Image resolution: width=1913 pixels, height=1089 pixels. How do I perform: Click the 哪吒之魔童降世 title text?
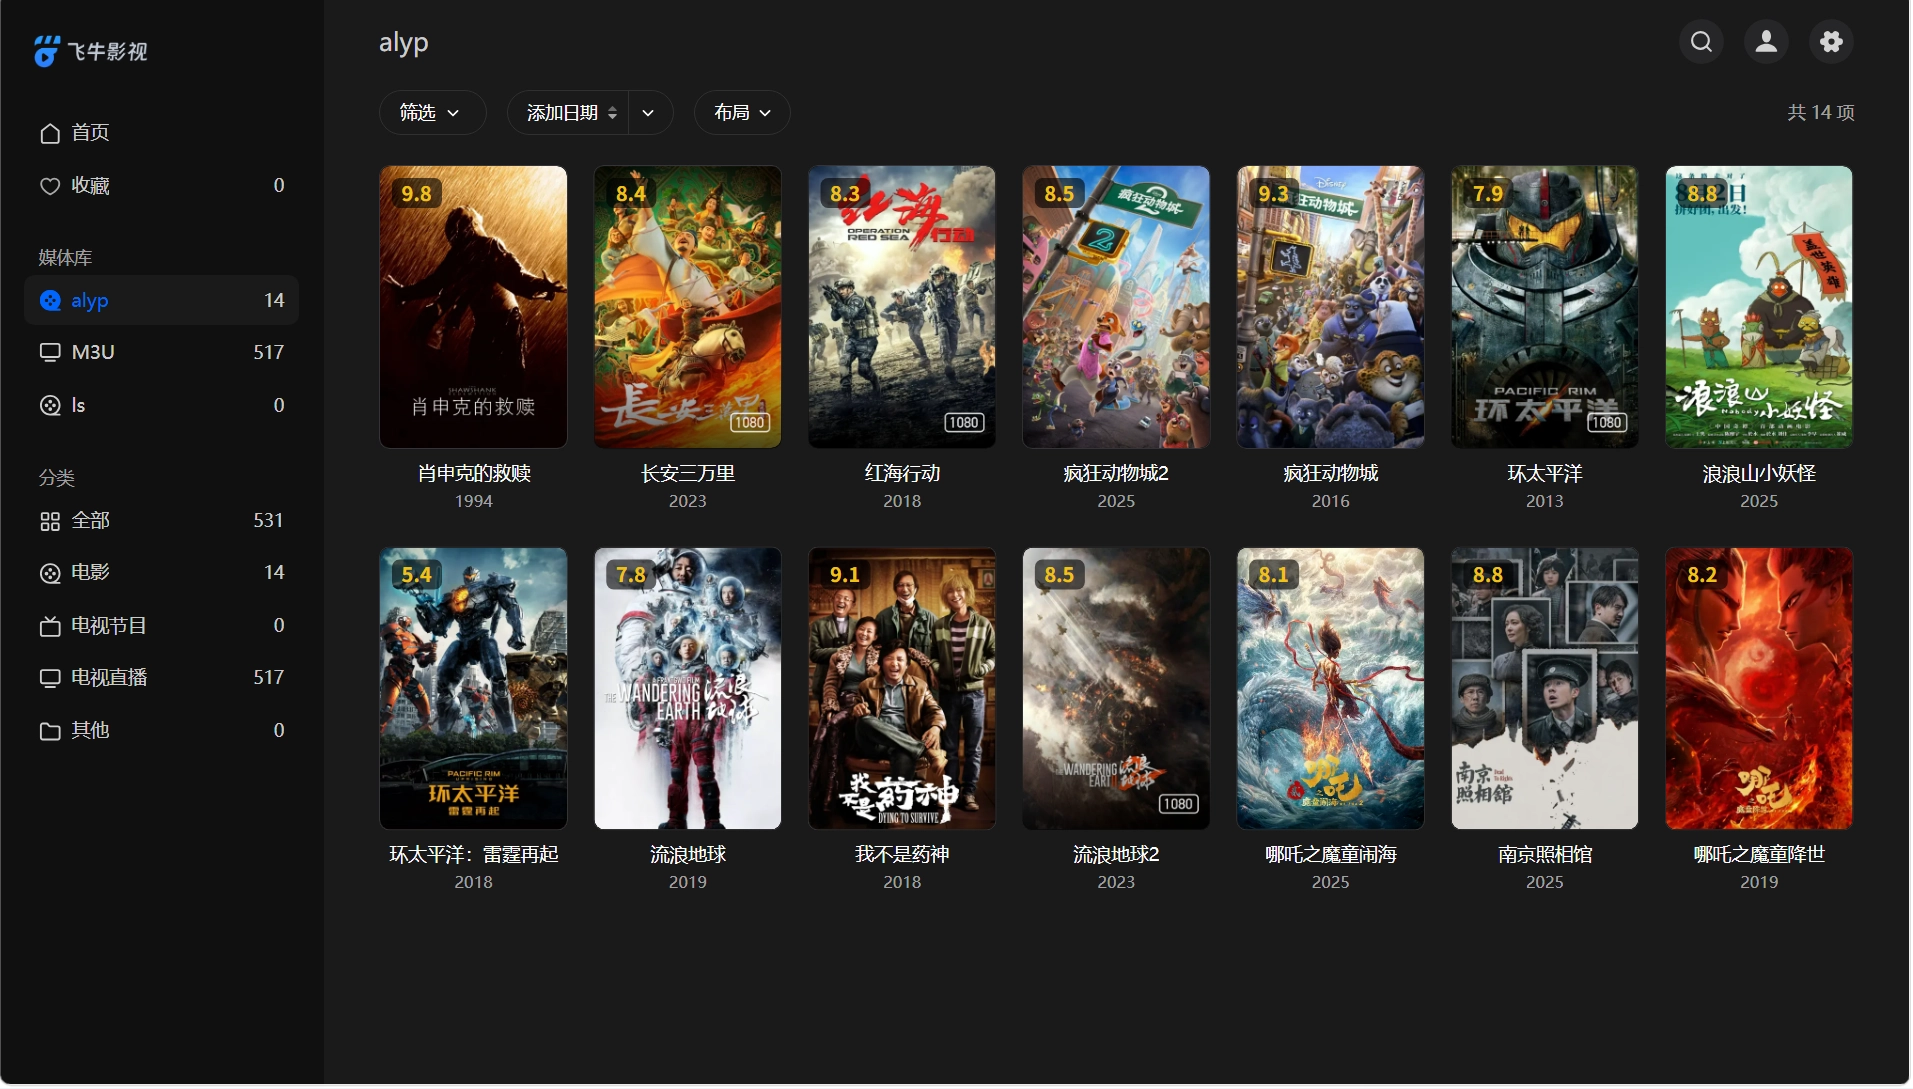click(x=1759, y=855)
